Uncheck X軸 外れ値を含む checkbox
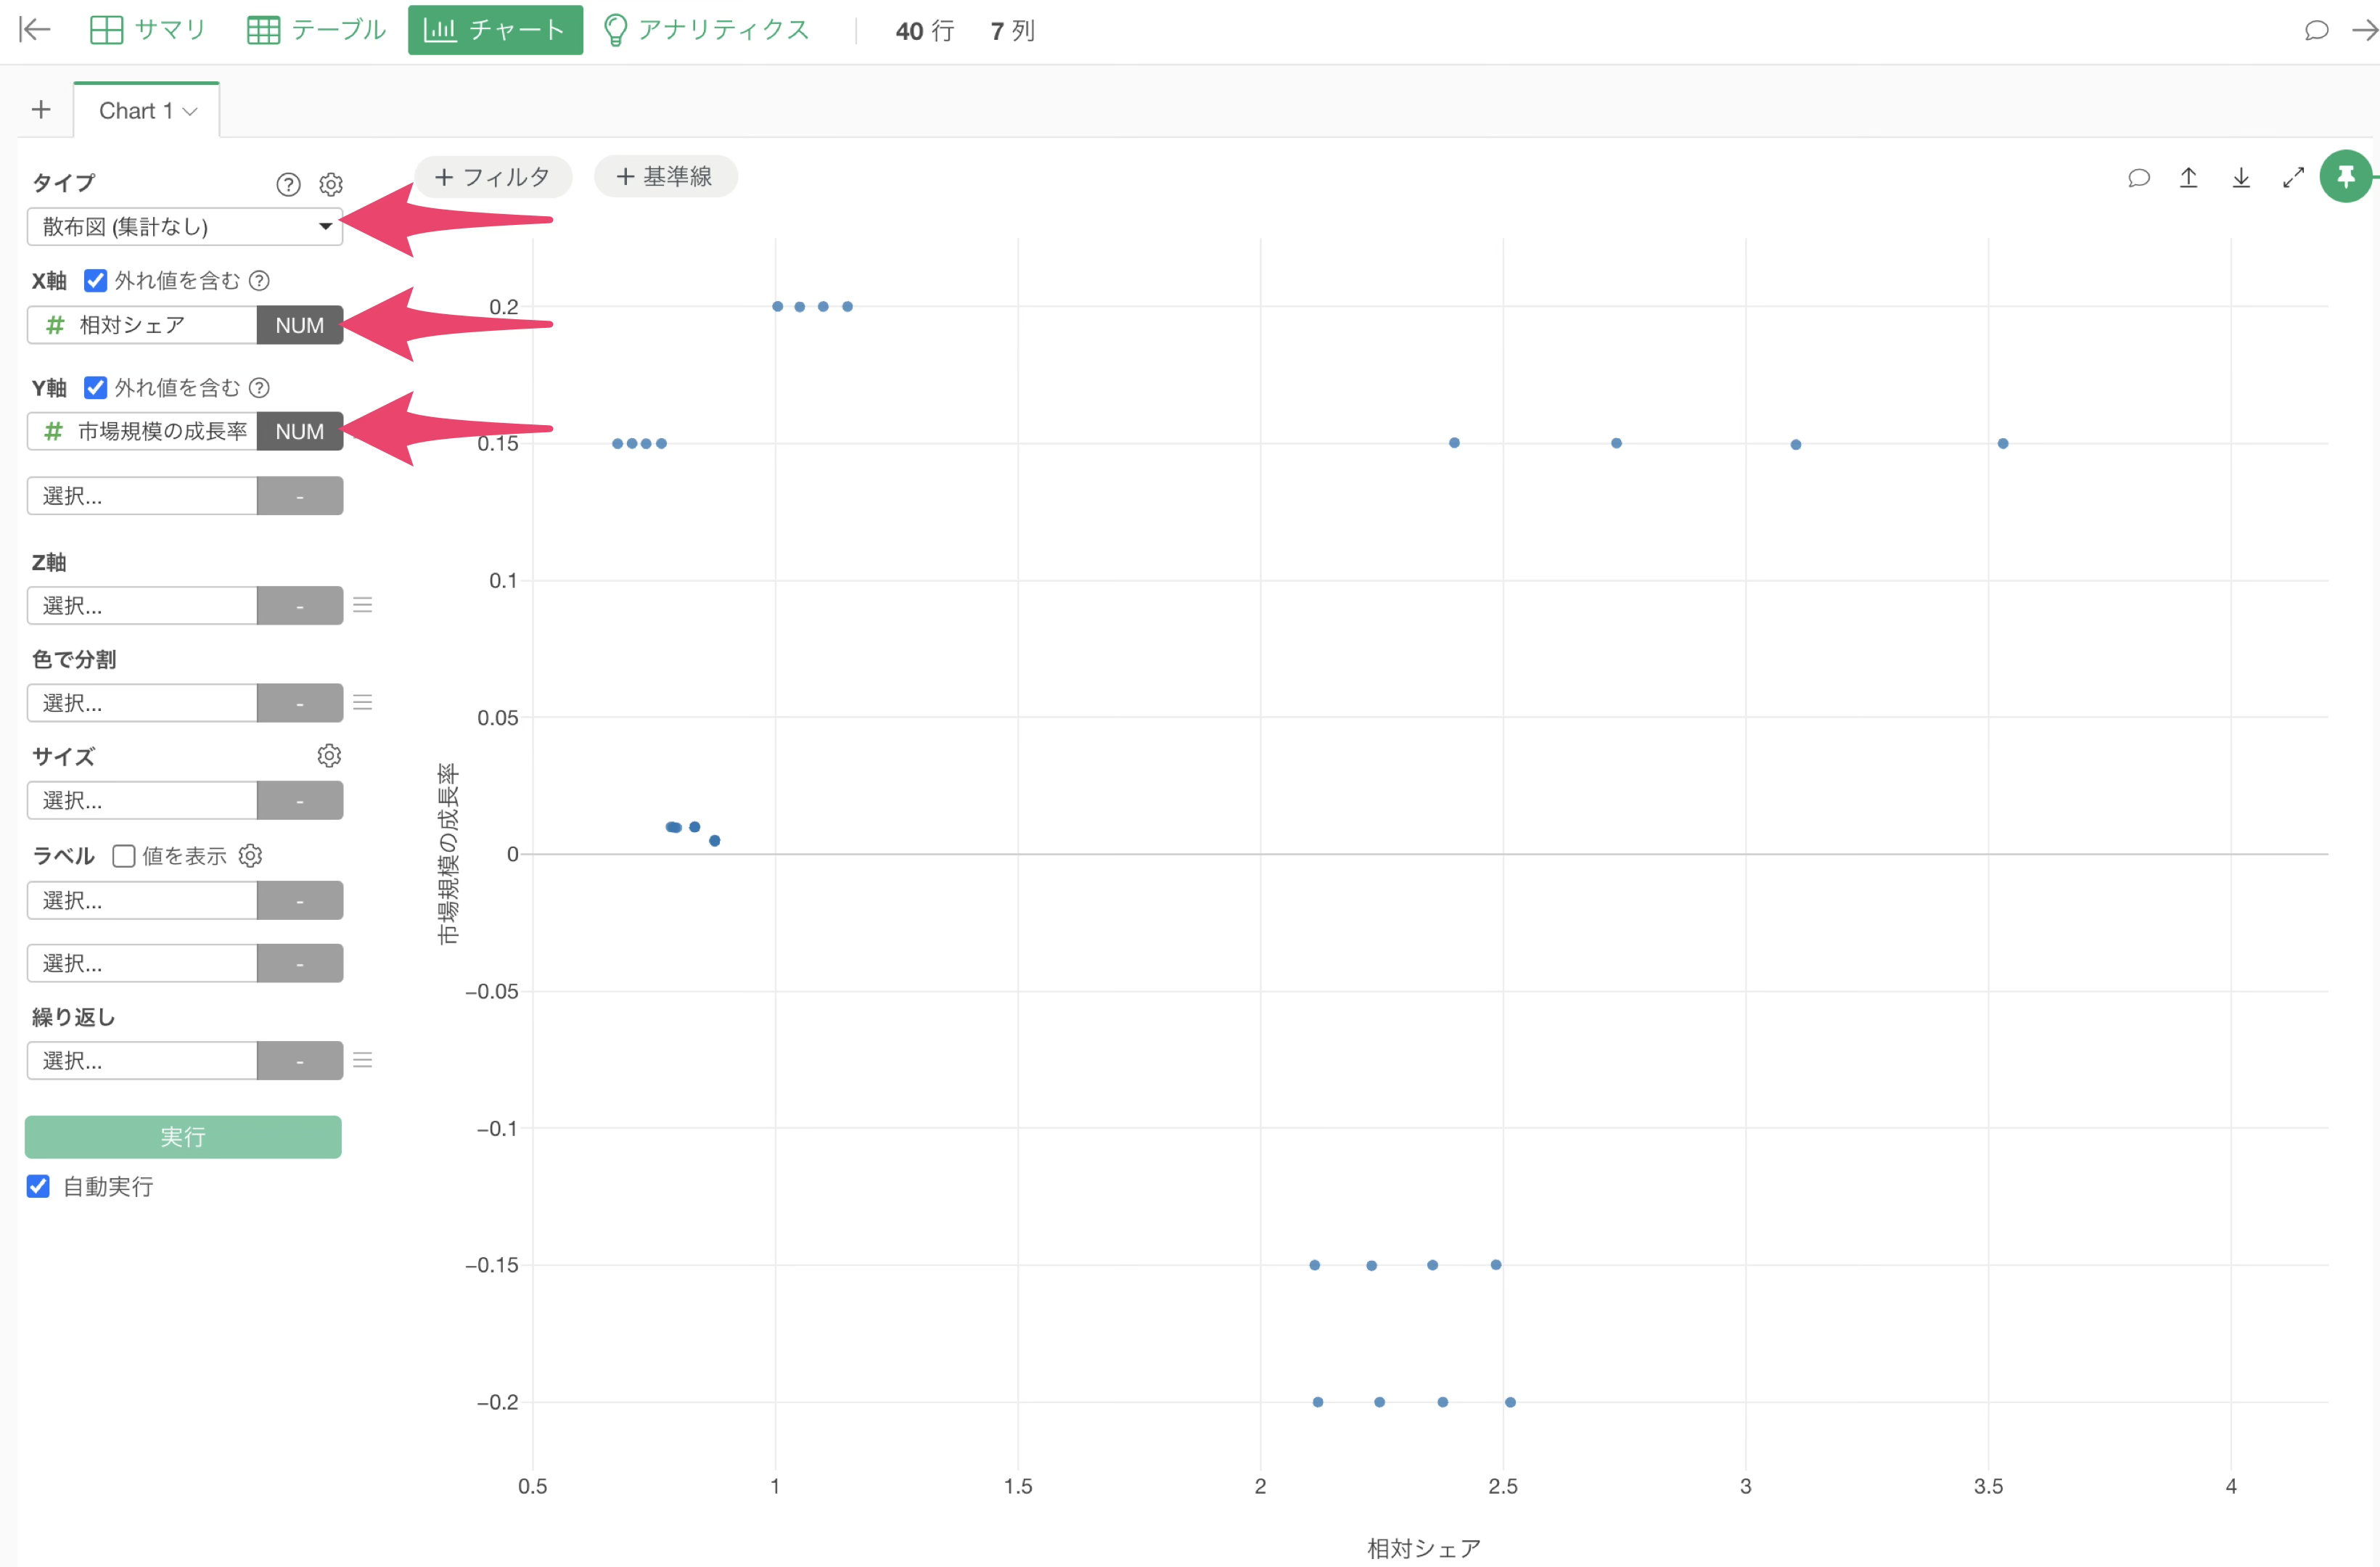Viewport: 2380px width, 1567px height. pyautogui.click(x=96, y=281)
